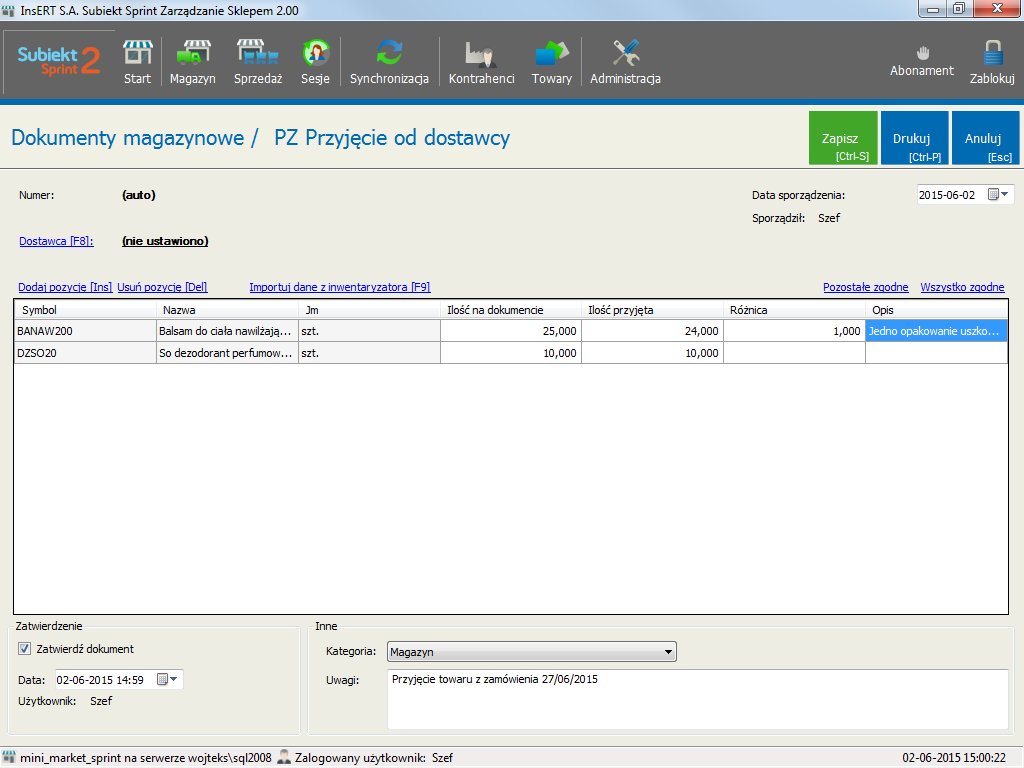Click the Dokumenty magazynowe breadcrumb title
Screen dimensions: 1024x768
(127, 138)
